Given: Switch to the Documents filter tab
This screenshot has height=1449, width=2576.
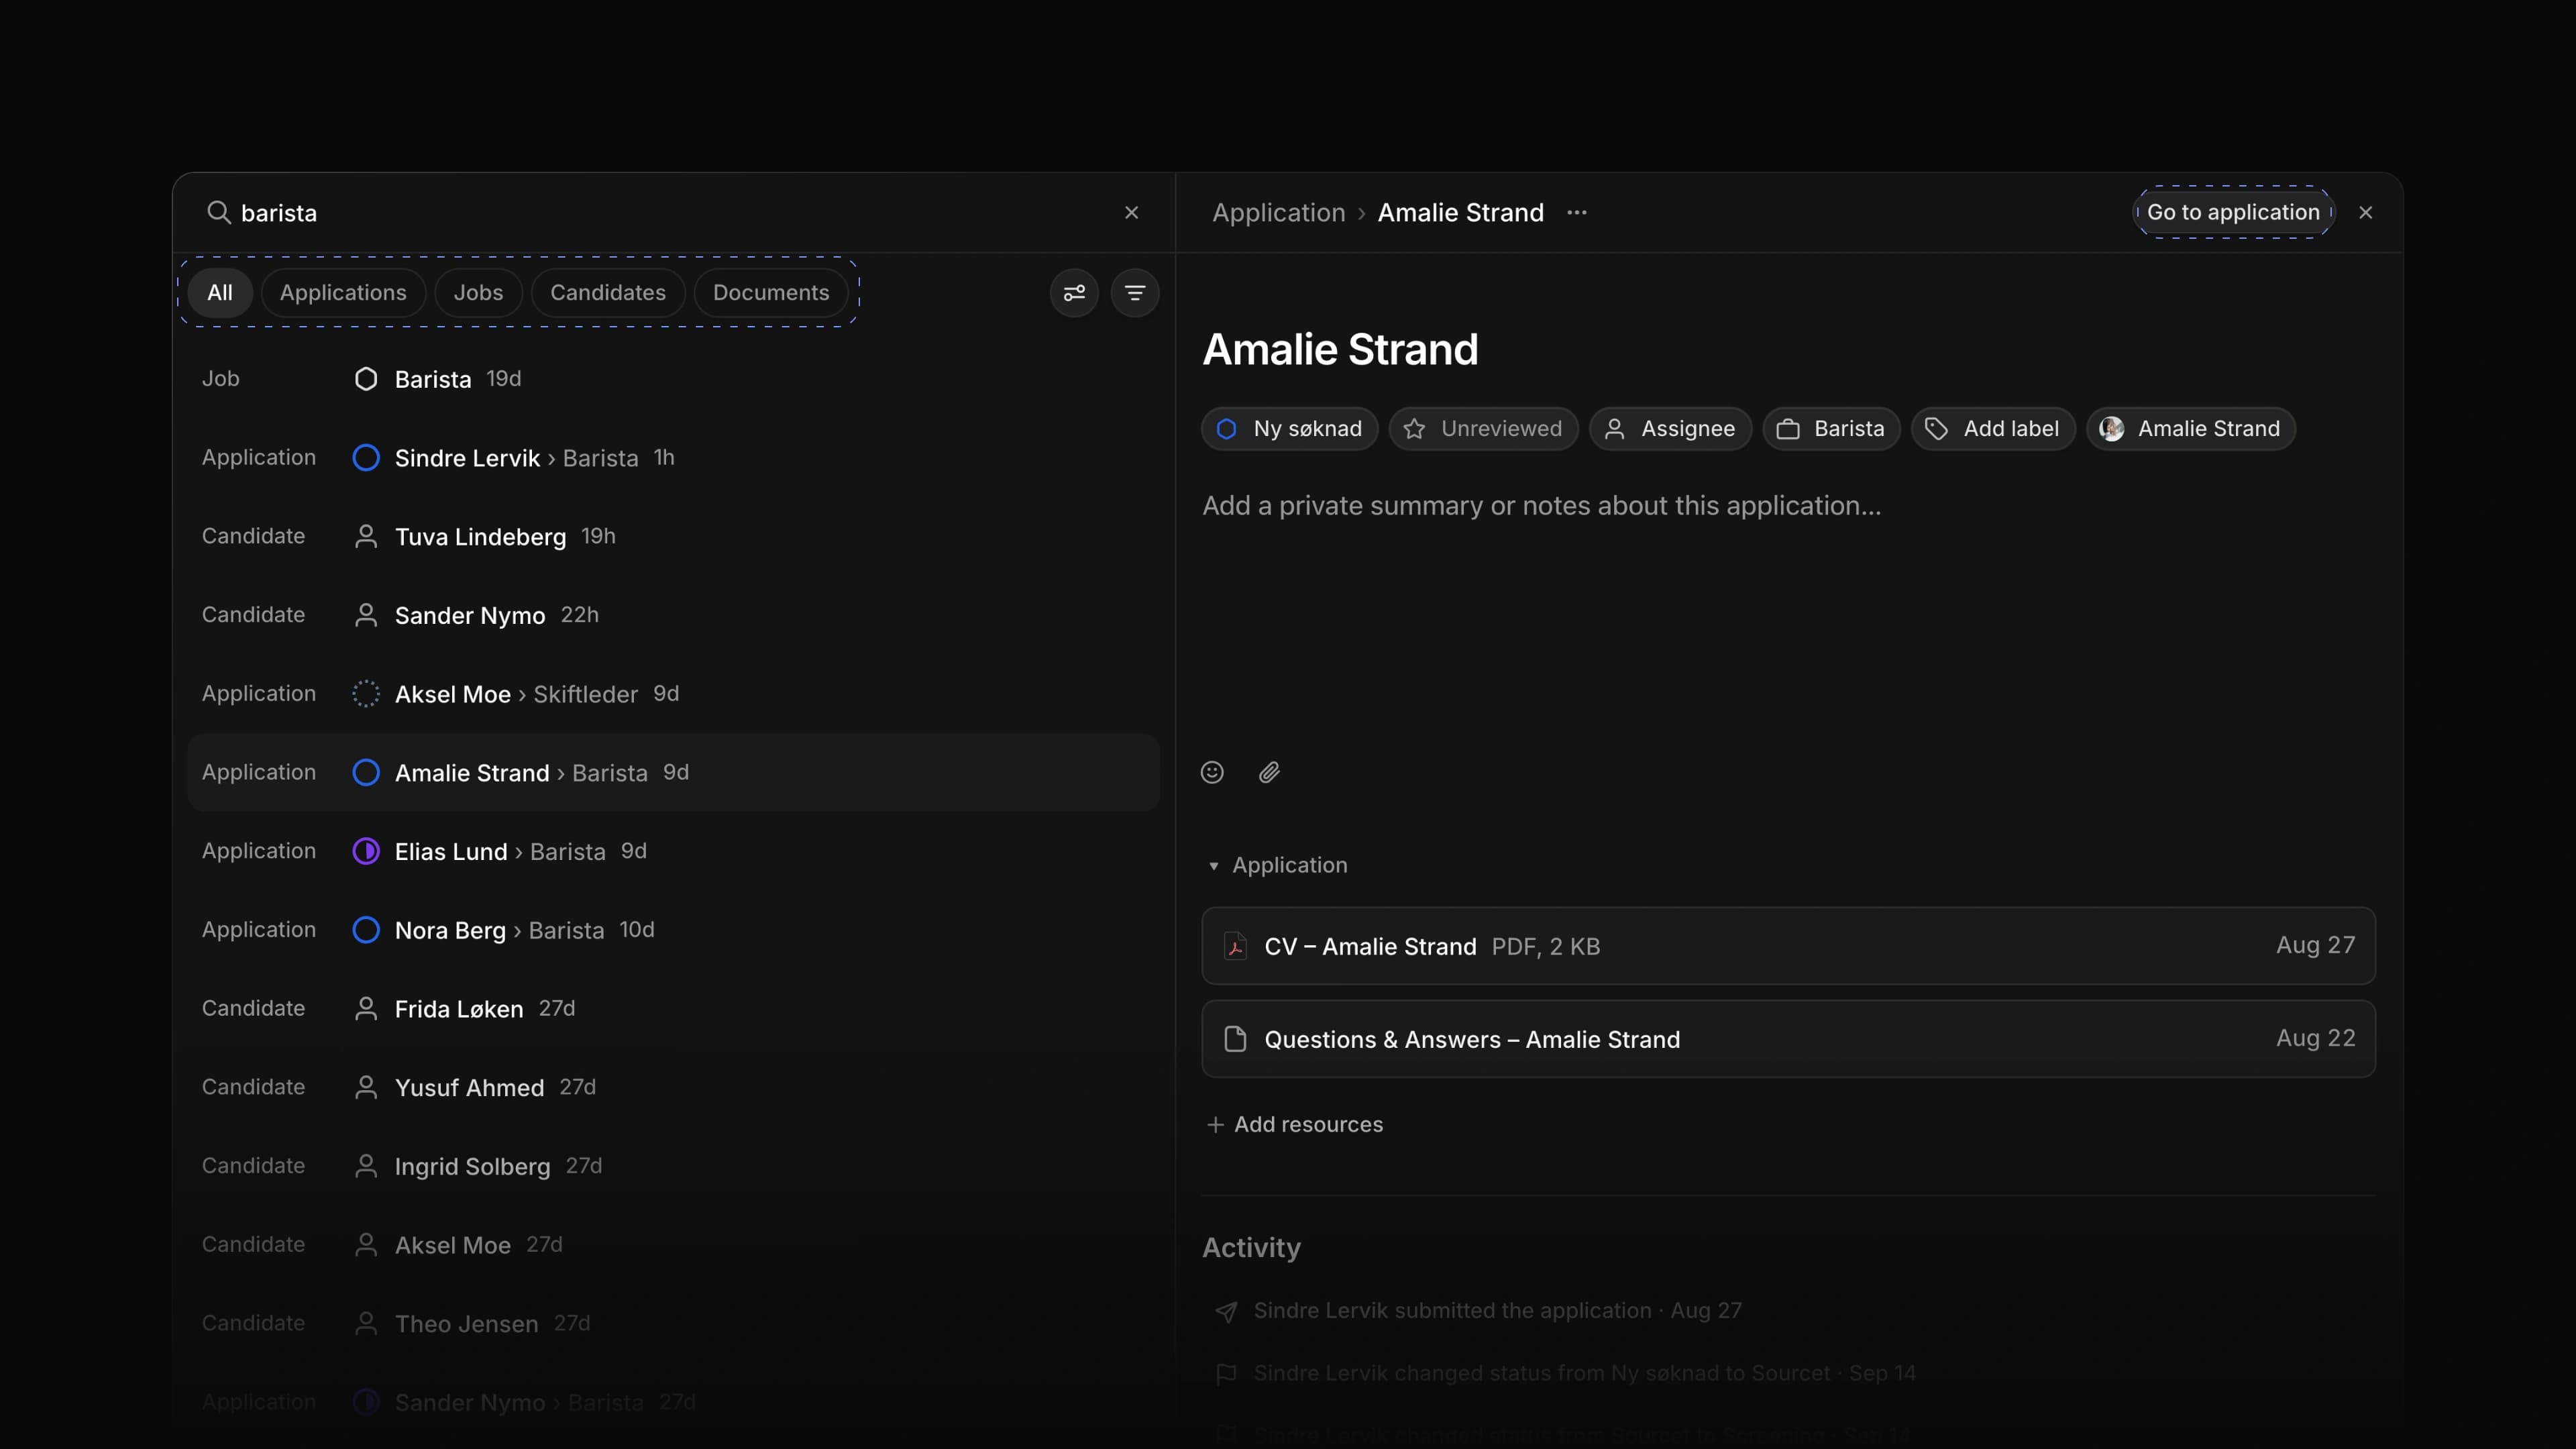Looking at the screenshot, I should point(771,293).
